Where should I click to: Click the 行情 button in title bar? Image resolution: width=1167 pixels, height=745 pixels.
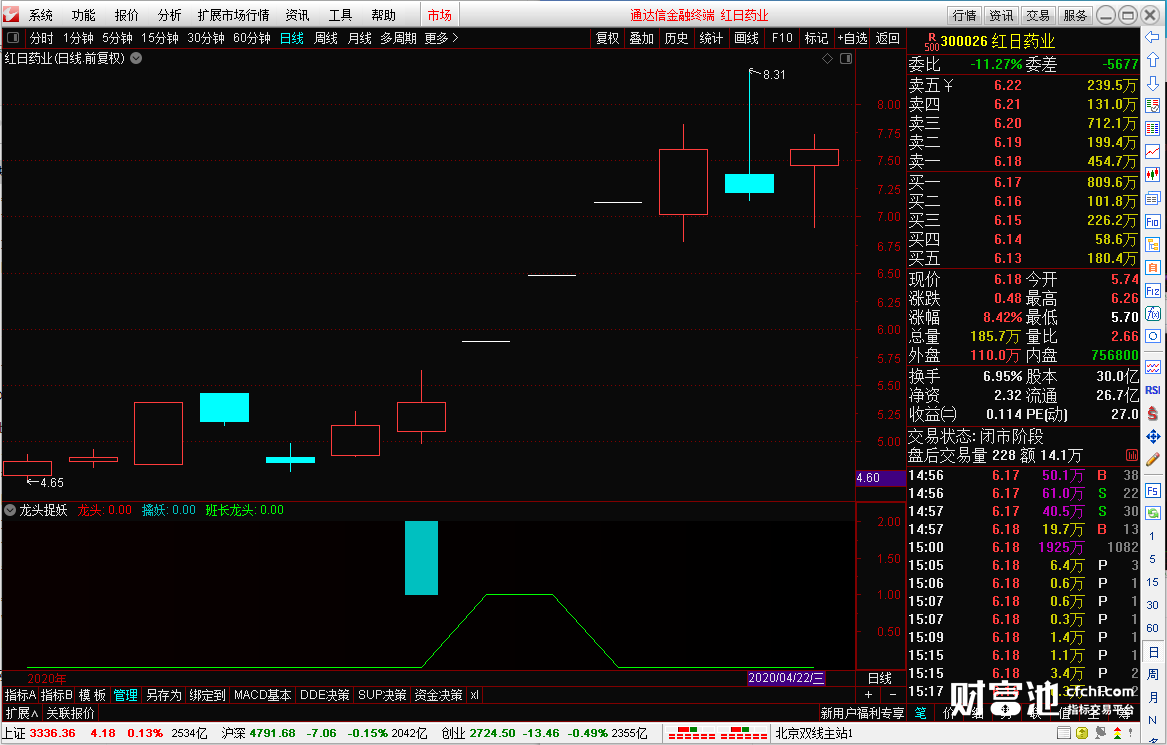coord(965,15)
